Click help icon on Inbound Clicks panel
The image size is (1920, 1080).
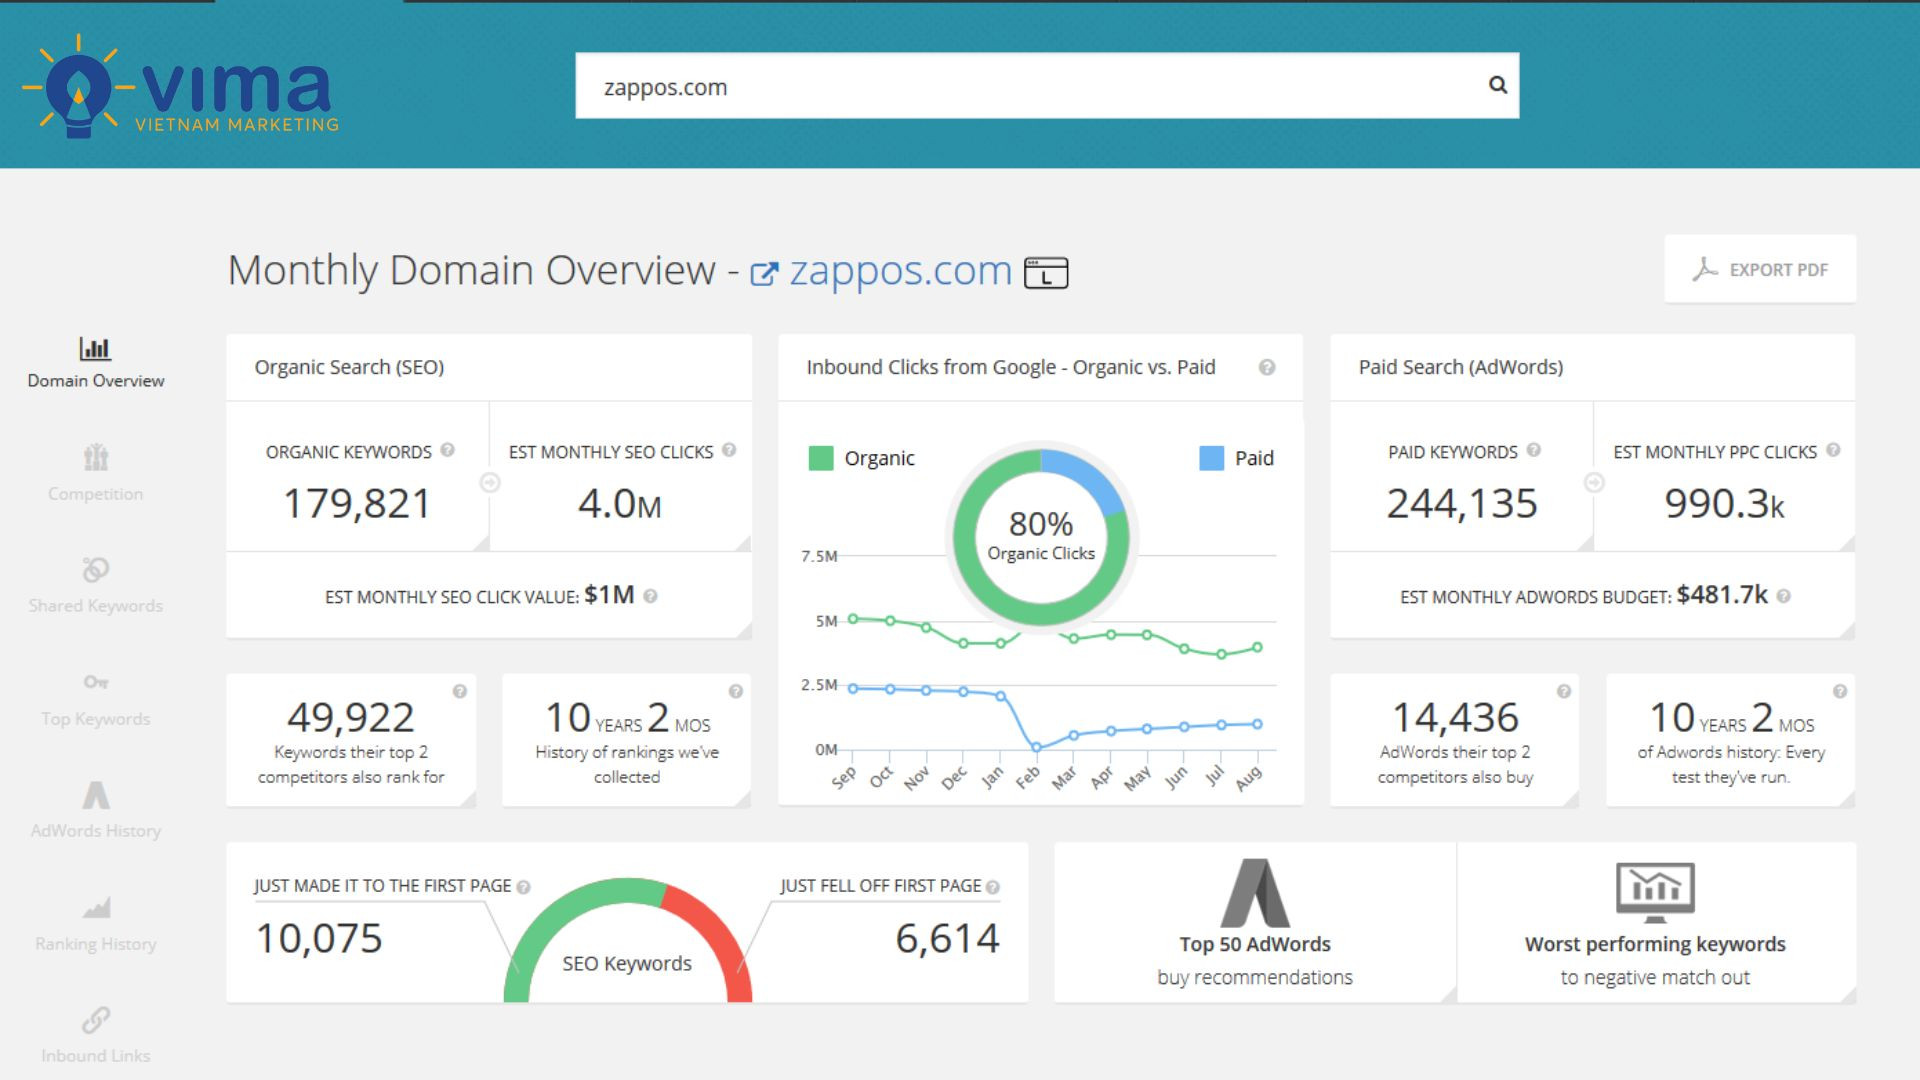coord(1266,367)
